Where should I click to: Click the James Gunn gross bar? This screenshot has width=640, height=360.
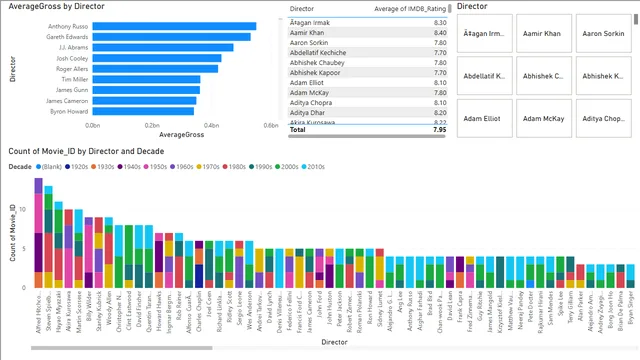[146, 90]
